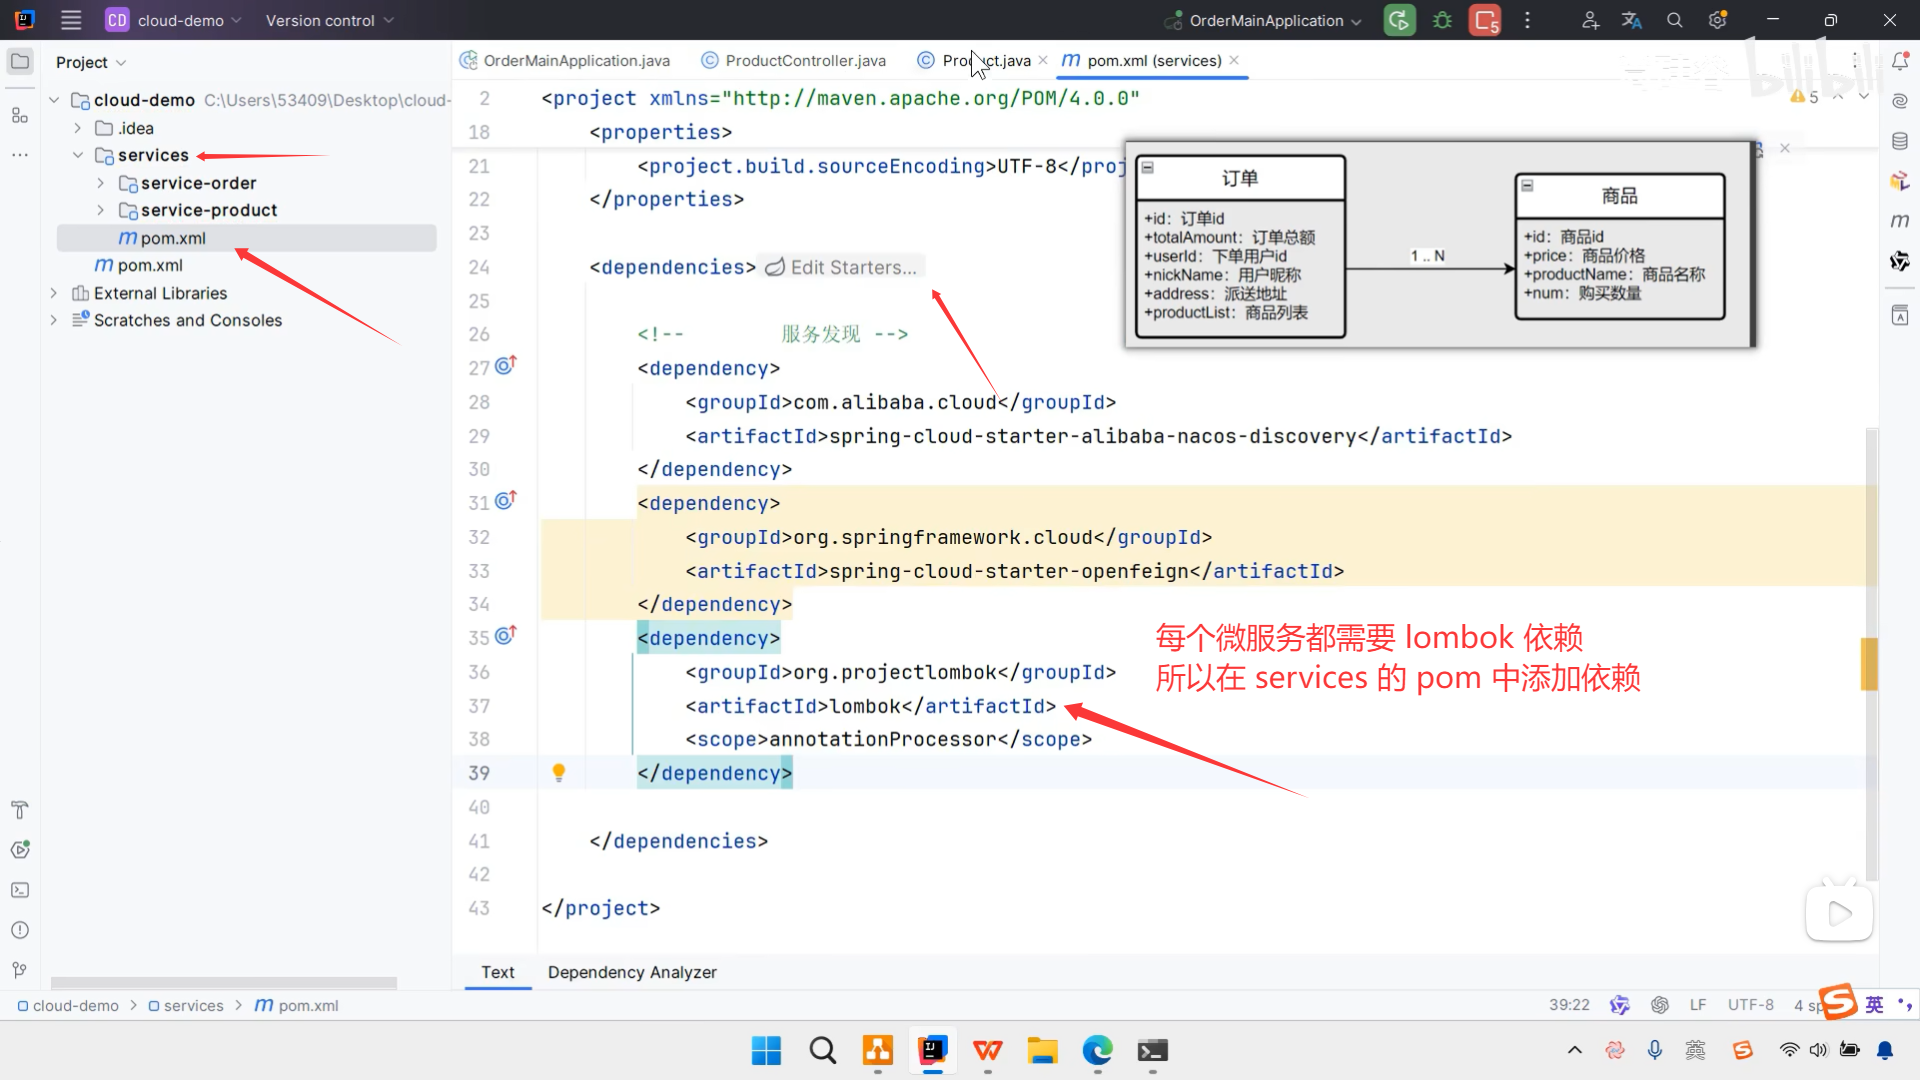The height and width of the screenshot is (1080, 1920).
Task: Expand the service-order module
Action: (x=100, y=183)
